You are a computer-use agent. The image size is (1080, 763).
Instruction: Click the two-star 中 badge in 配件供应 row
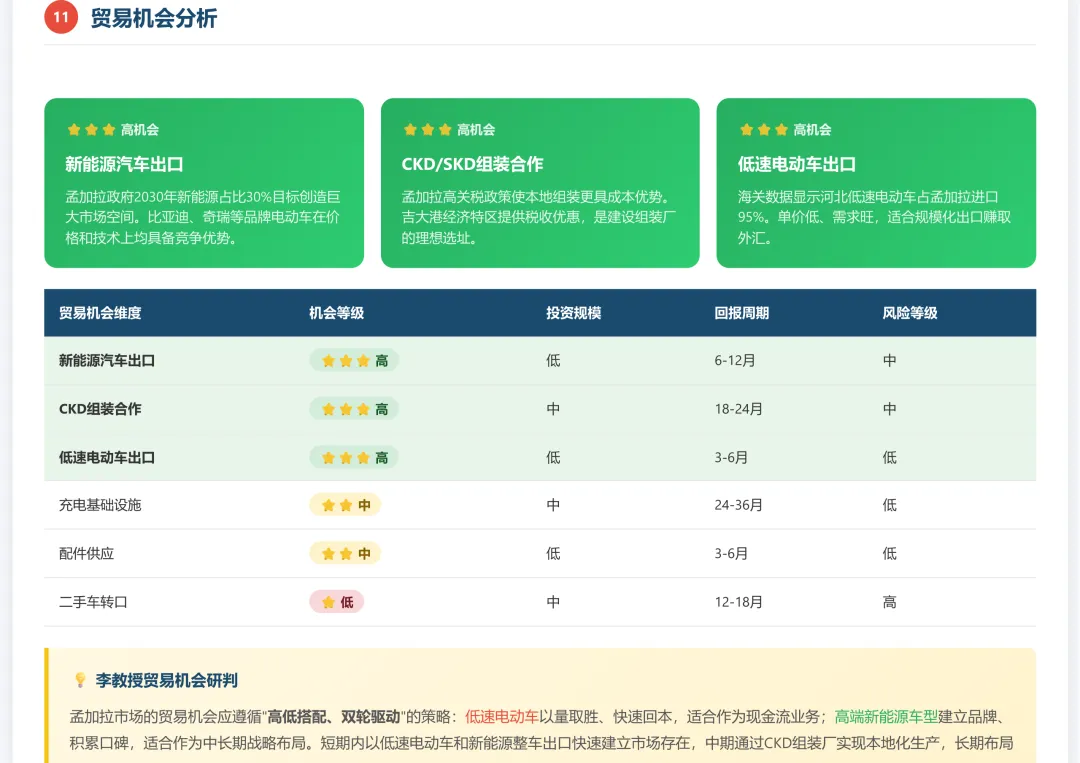345,554
